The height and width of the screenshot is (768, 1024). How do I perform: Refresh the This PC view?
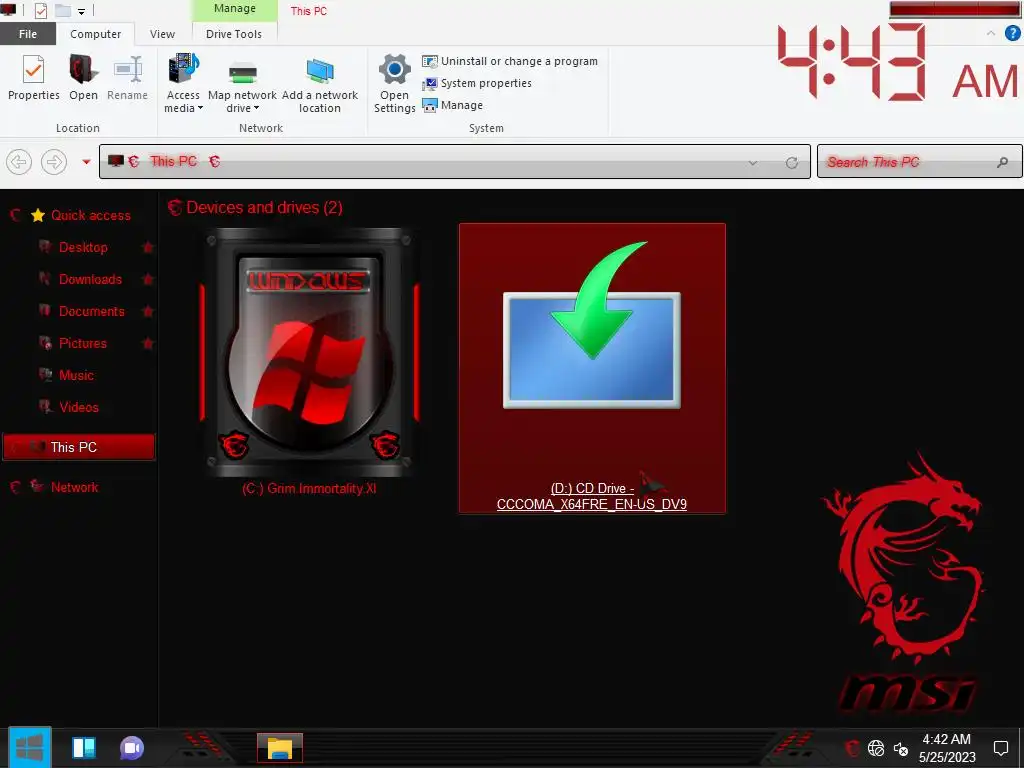point(792,163)
